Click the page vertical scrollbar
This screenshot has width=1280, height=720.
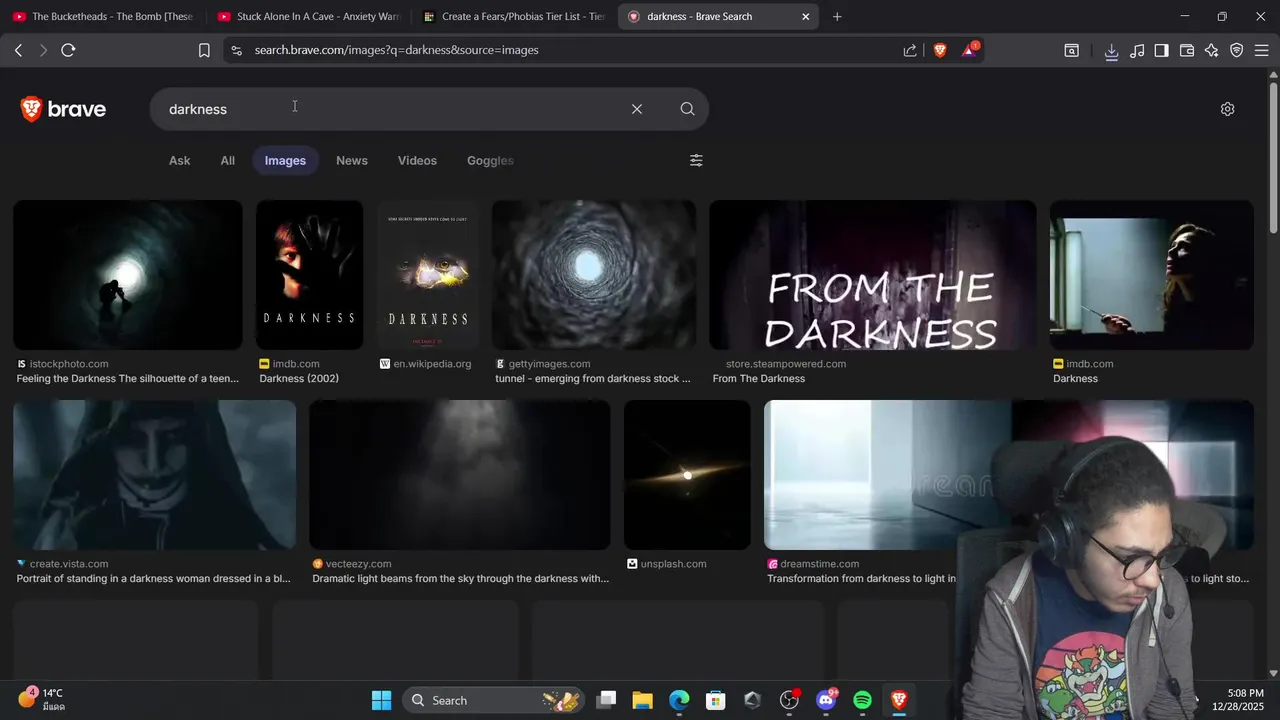pos(1273,158)
